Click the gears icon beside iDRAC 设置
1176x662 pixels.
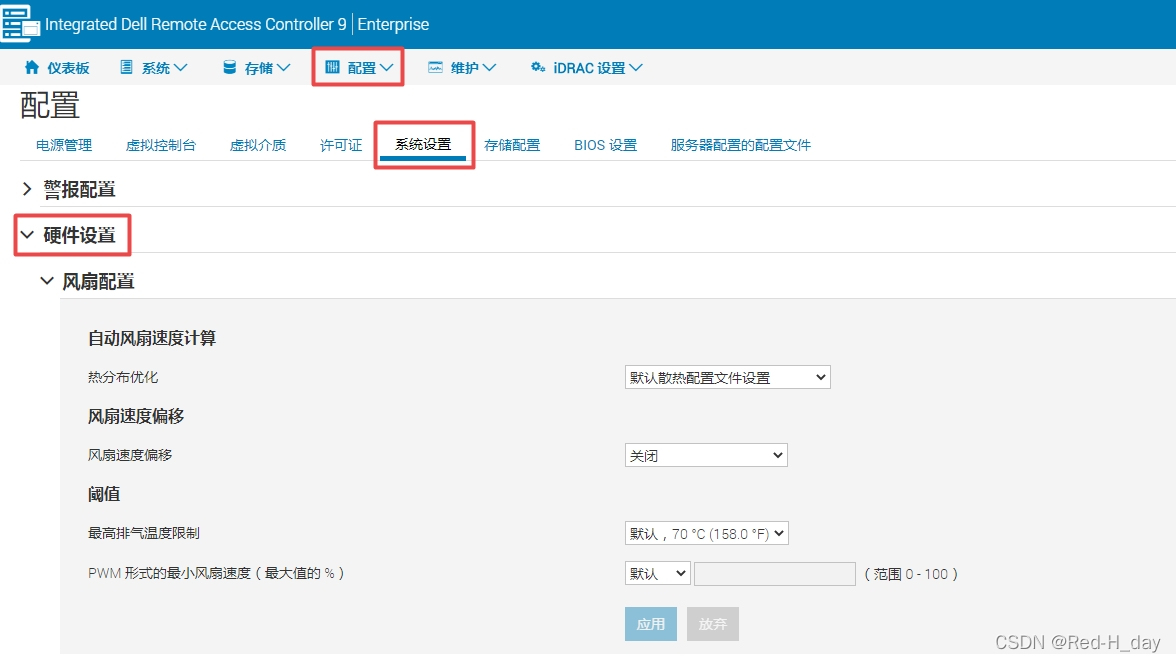pyautogui.click(x=538, y=67)
